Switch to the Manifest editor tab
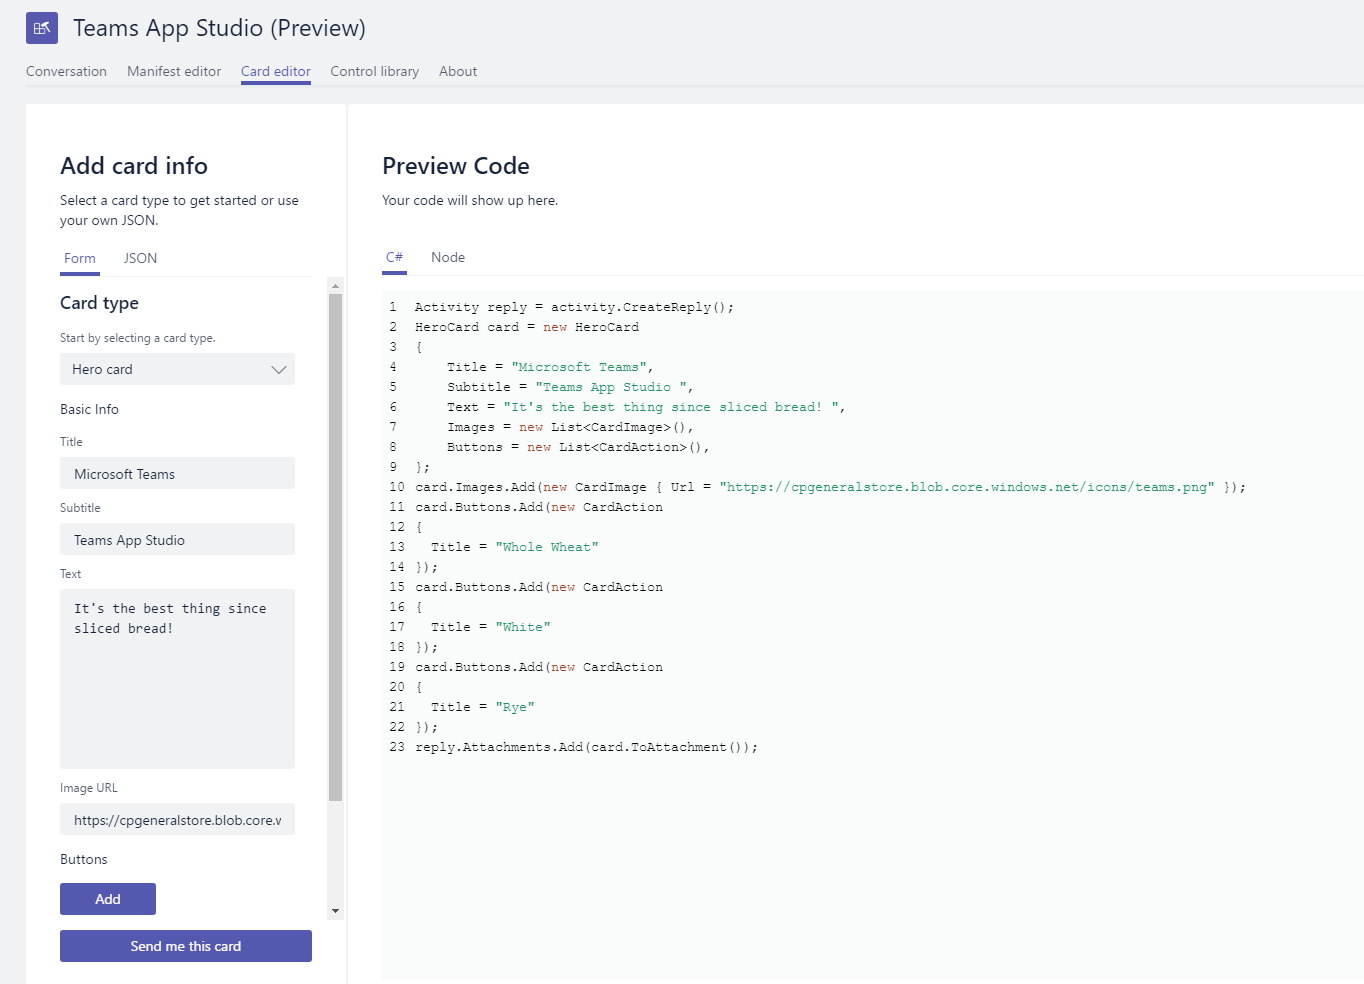This screenshot has height=984, width=1364. (173, 71)
